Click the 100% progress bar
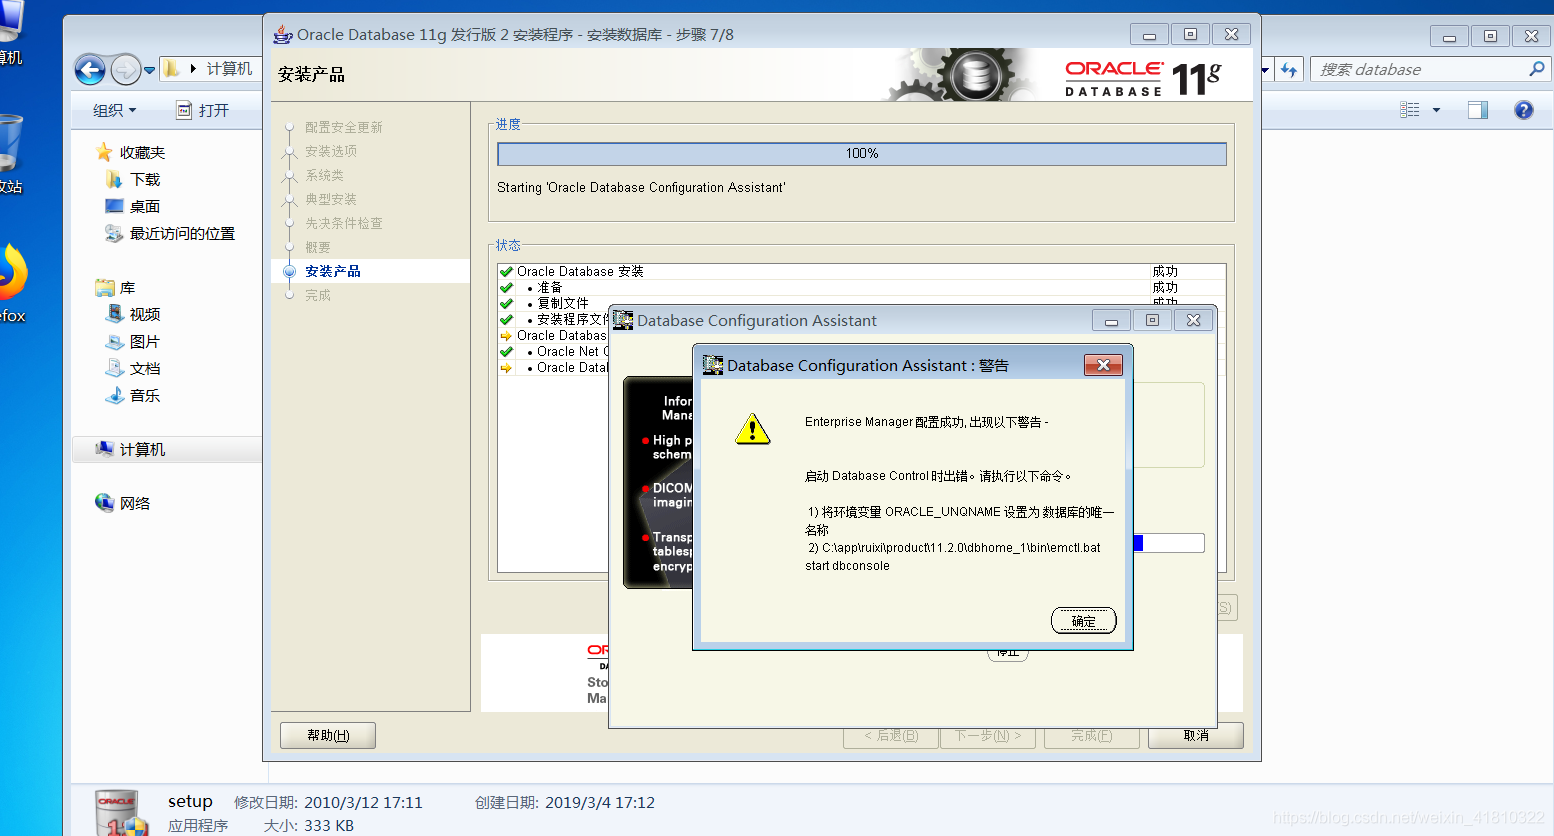Image resolution: width=1554 pixels, height=836 pixels. (x=861, y=154)
